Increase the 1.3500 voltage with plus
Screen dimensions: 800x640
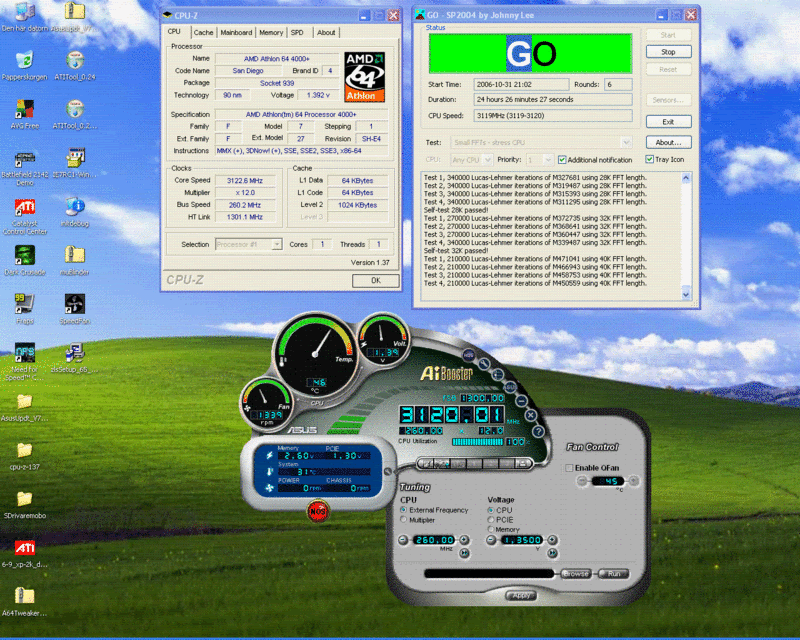pyautogui.click(x=552, y=540)
